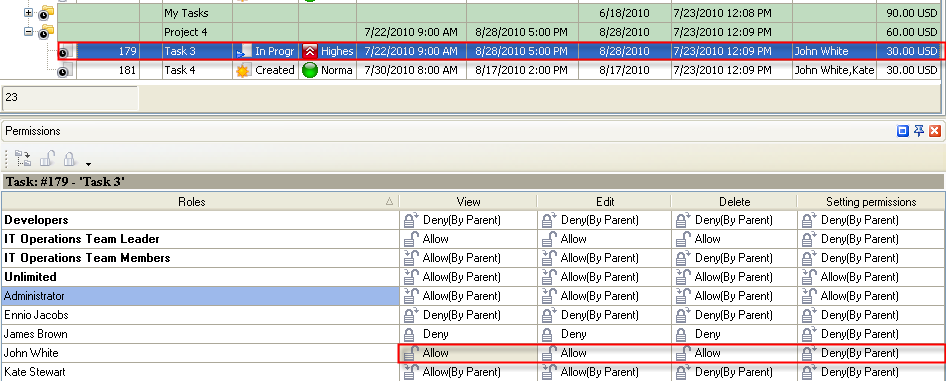The height and width of the screenshot is (381, 946).
Task: Click the Task 3 Highest priority icon
Action: [310, 51]
